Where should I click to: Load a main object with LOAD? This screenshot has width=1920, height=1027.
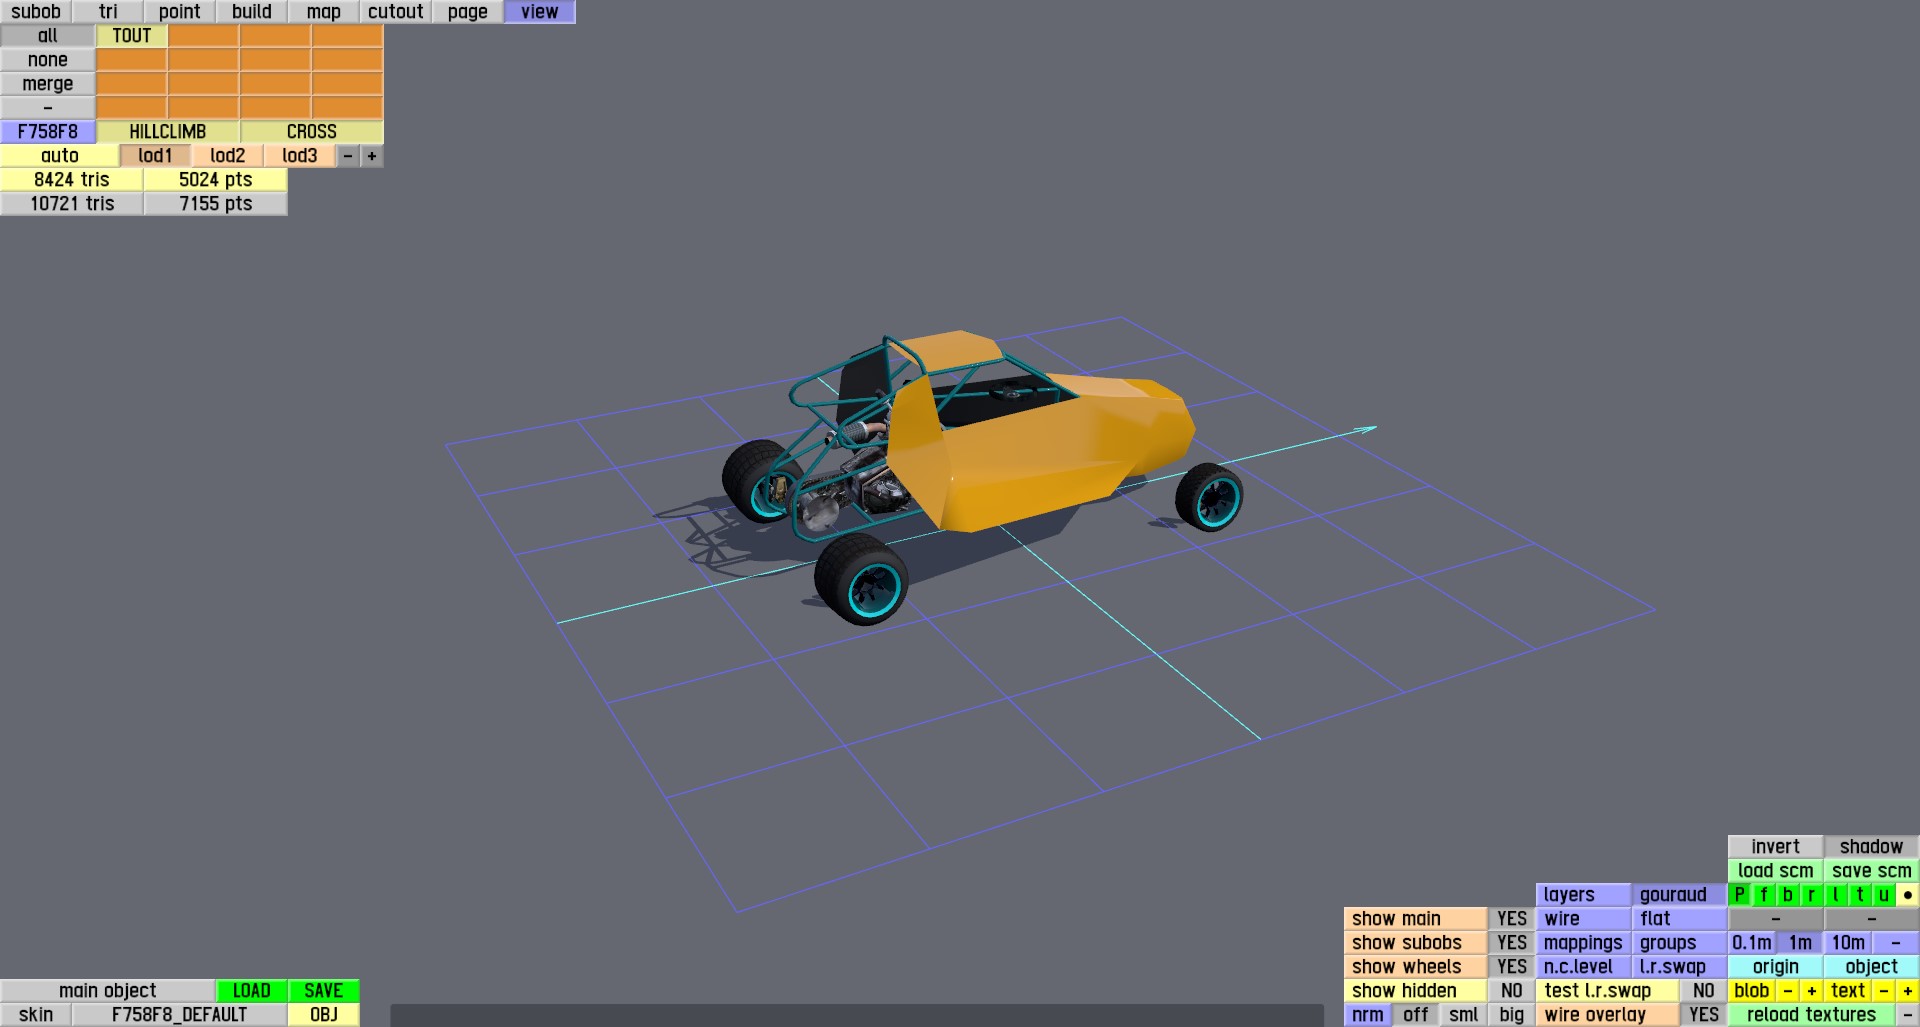coord(252,991)
